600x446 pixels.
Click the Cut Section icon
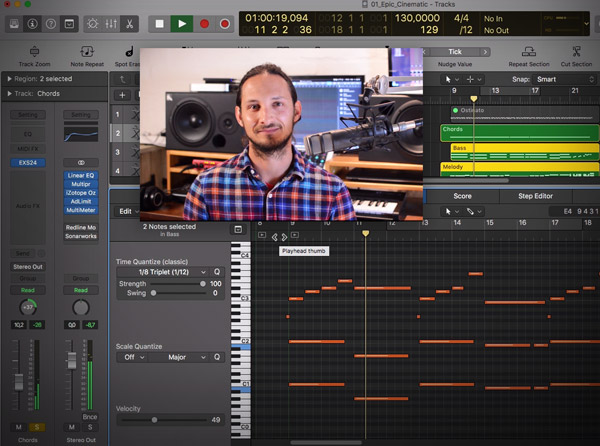pos(576,51)
